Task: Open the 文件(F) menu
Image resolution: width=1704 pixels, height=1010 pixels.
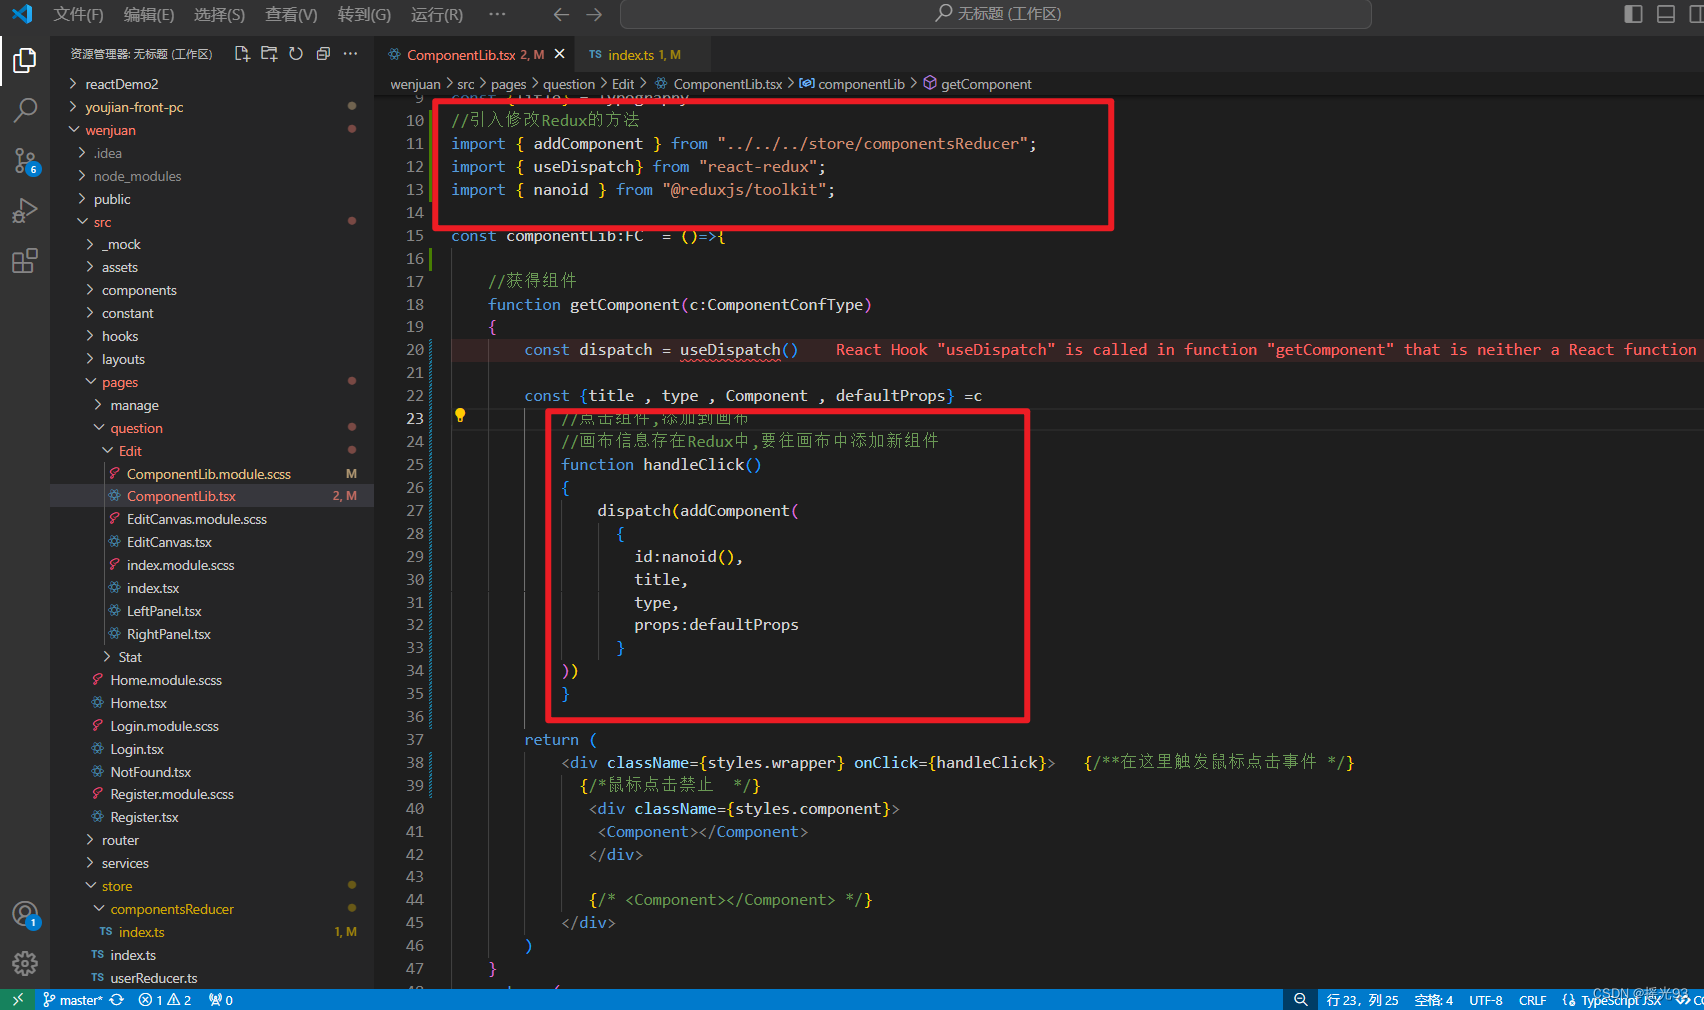Action: pyautogui.click(x=78, y=14)
